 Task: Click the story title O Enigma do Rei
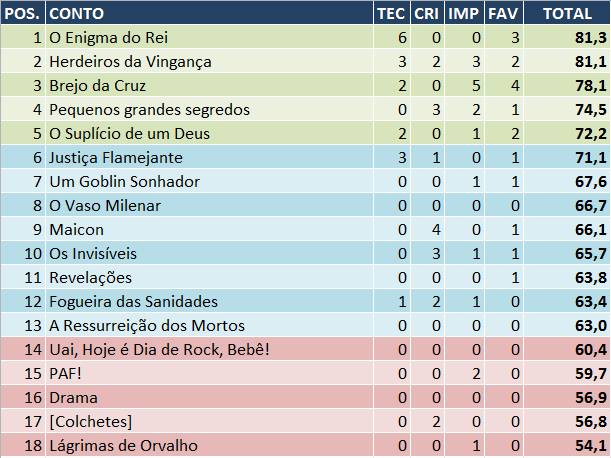tap(108, 37)
